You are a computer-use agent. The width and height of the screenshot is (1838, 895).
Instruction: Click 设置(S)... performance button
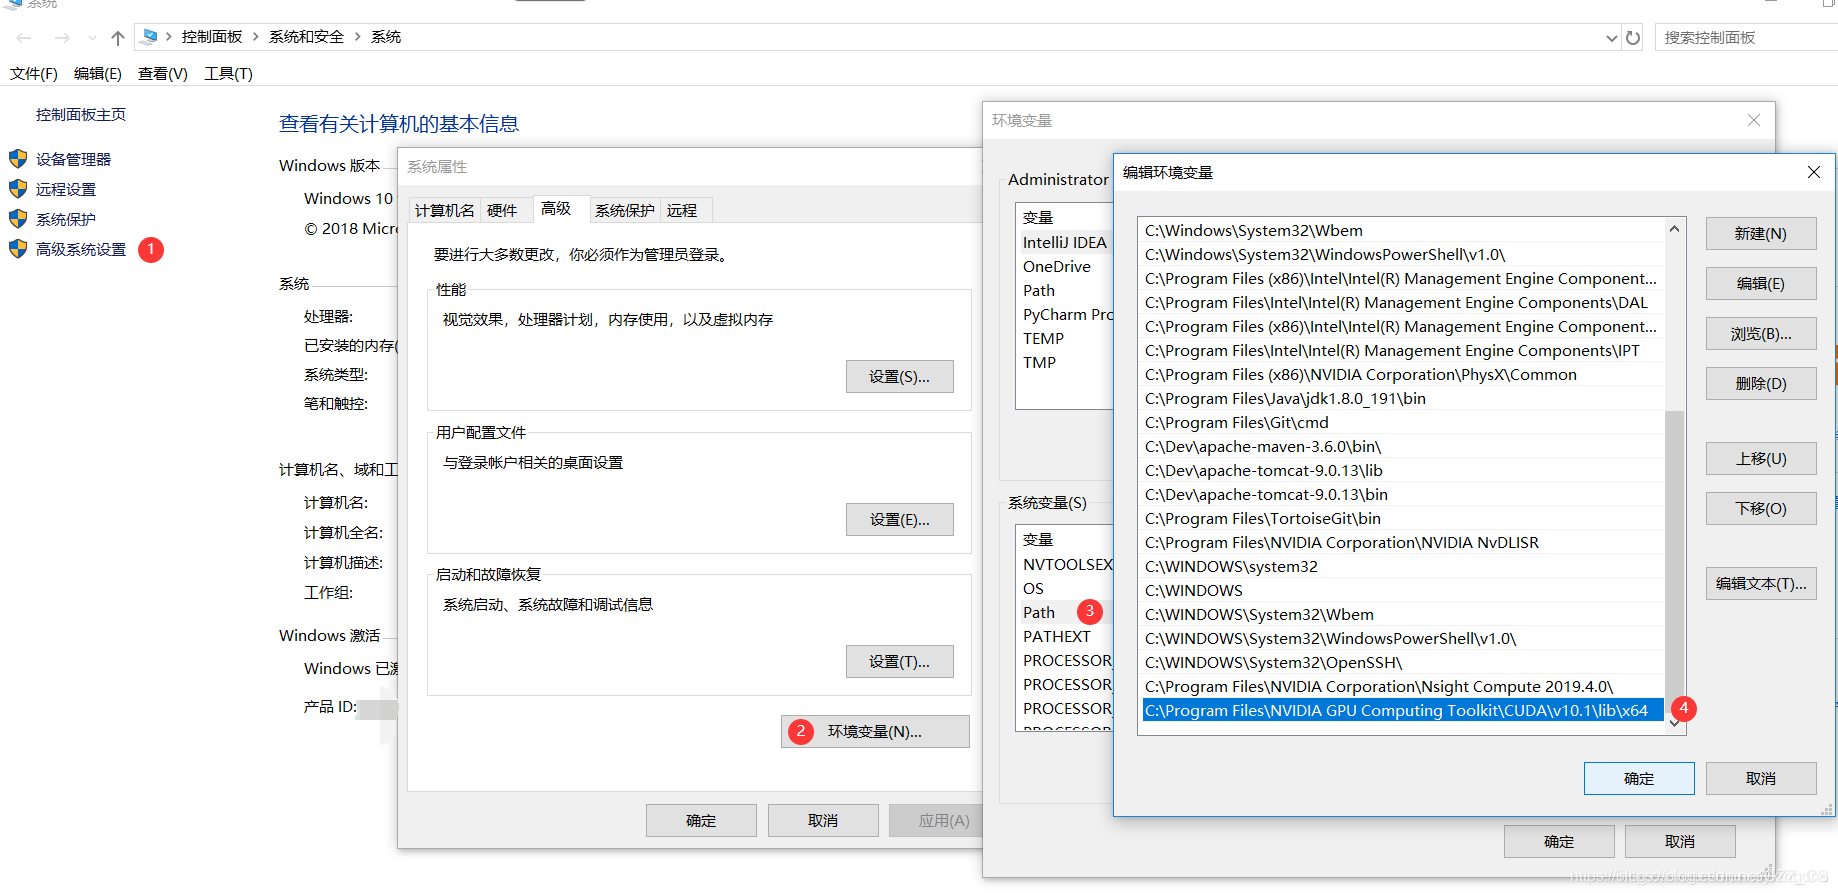(x=900, y=377)
